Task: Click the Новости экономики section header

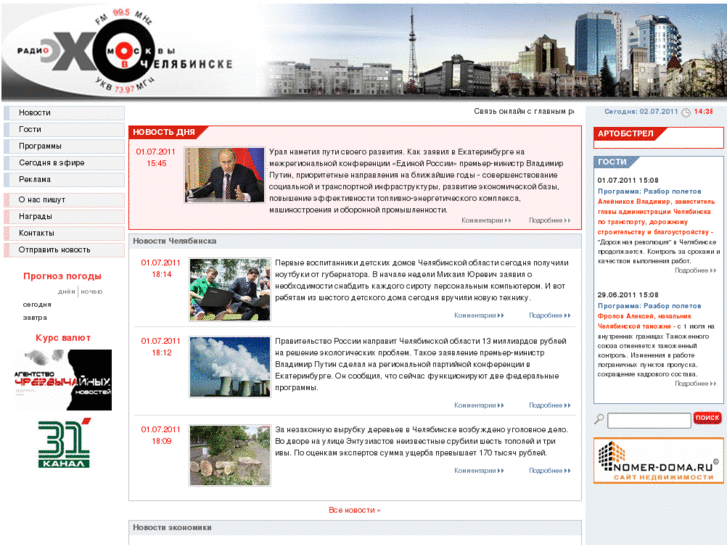Action: [x=172, y=527]
